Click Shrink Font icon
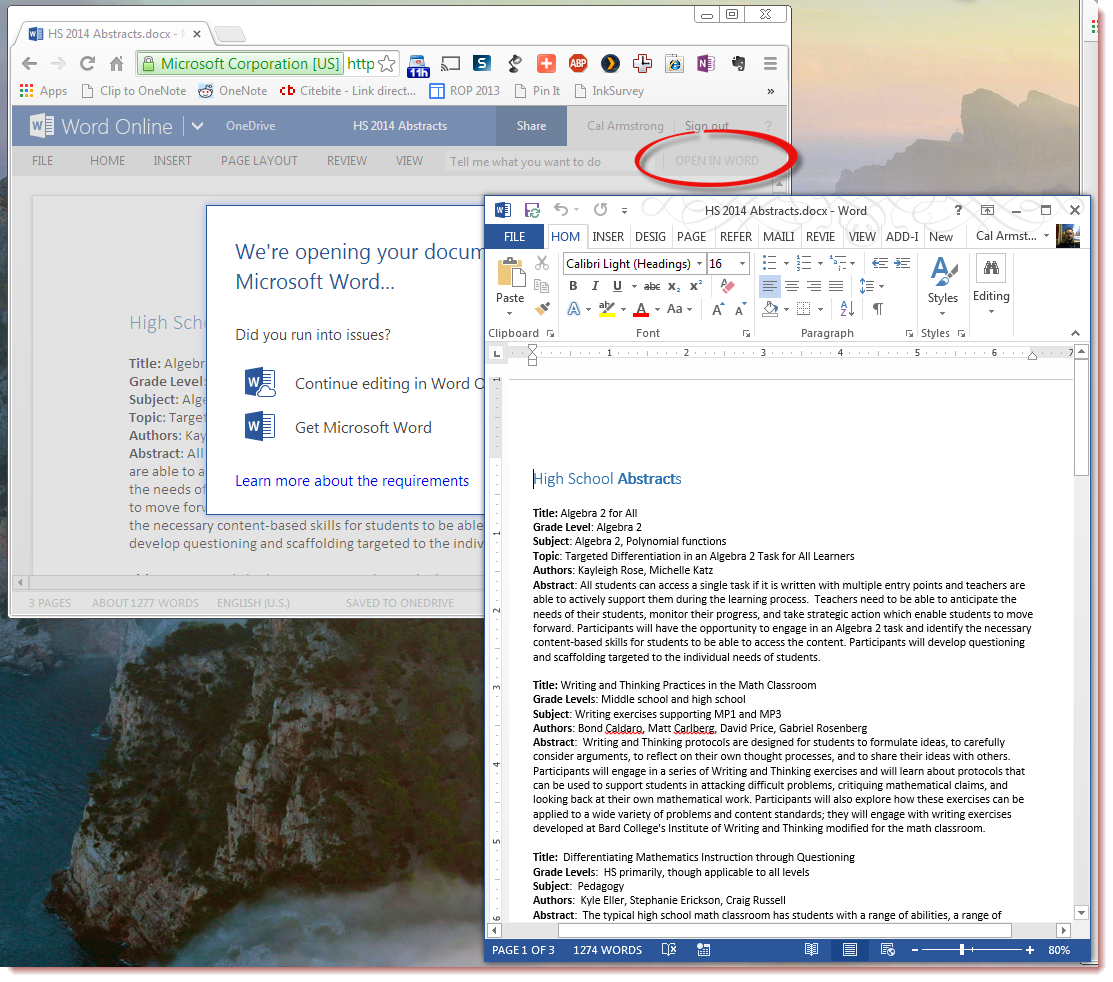The width and height of the screenshot is (1113, 982). click(x=740, y=309)
